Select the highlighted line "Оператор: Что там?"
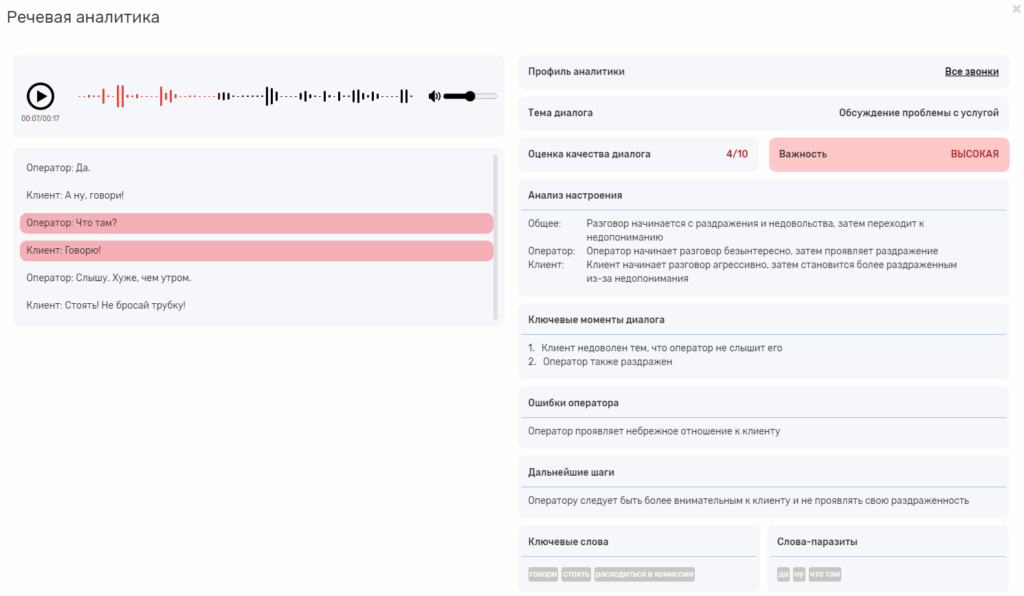This screenshot has width=1024, height=596. [256, 223]
